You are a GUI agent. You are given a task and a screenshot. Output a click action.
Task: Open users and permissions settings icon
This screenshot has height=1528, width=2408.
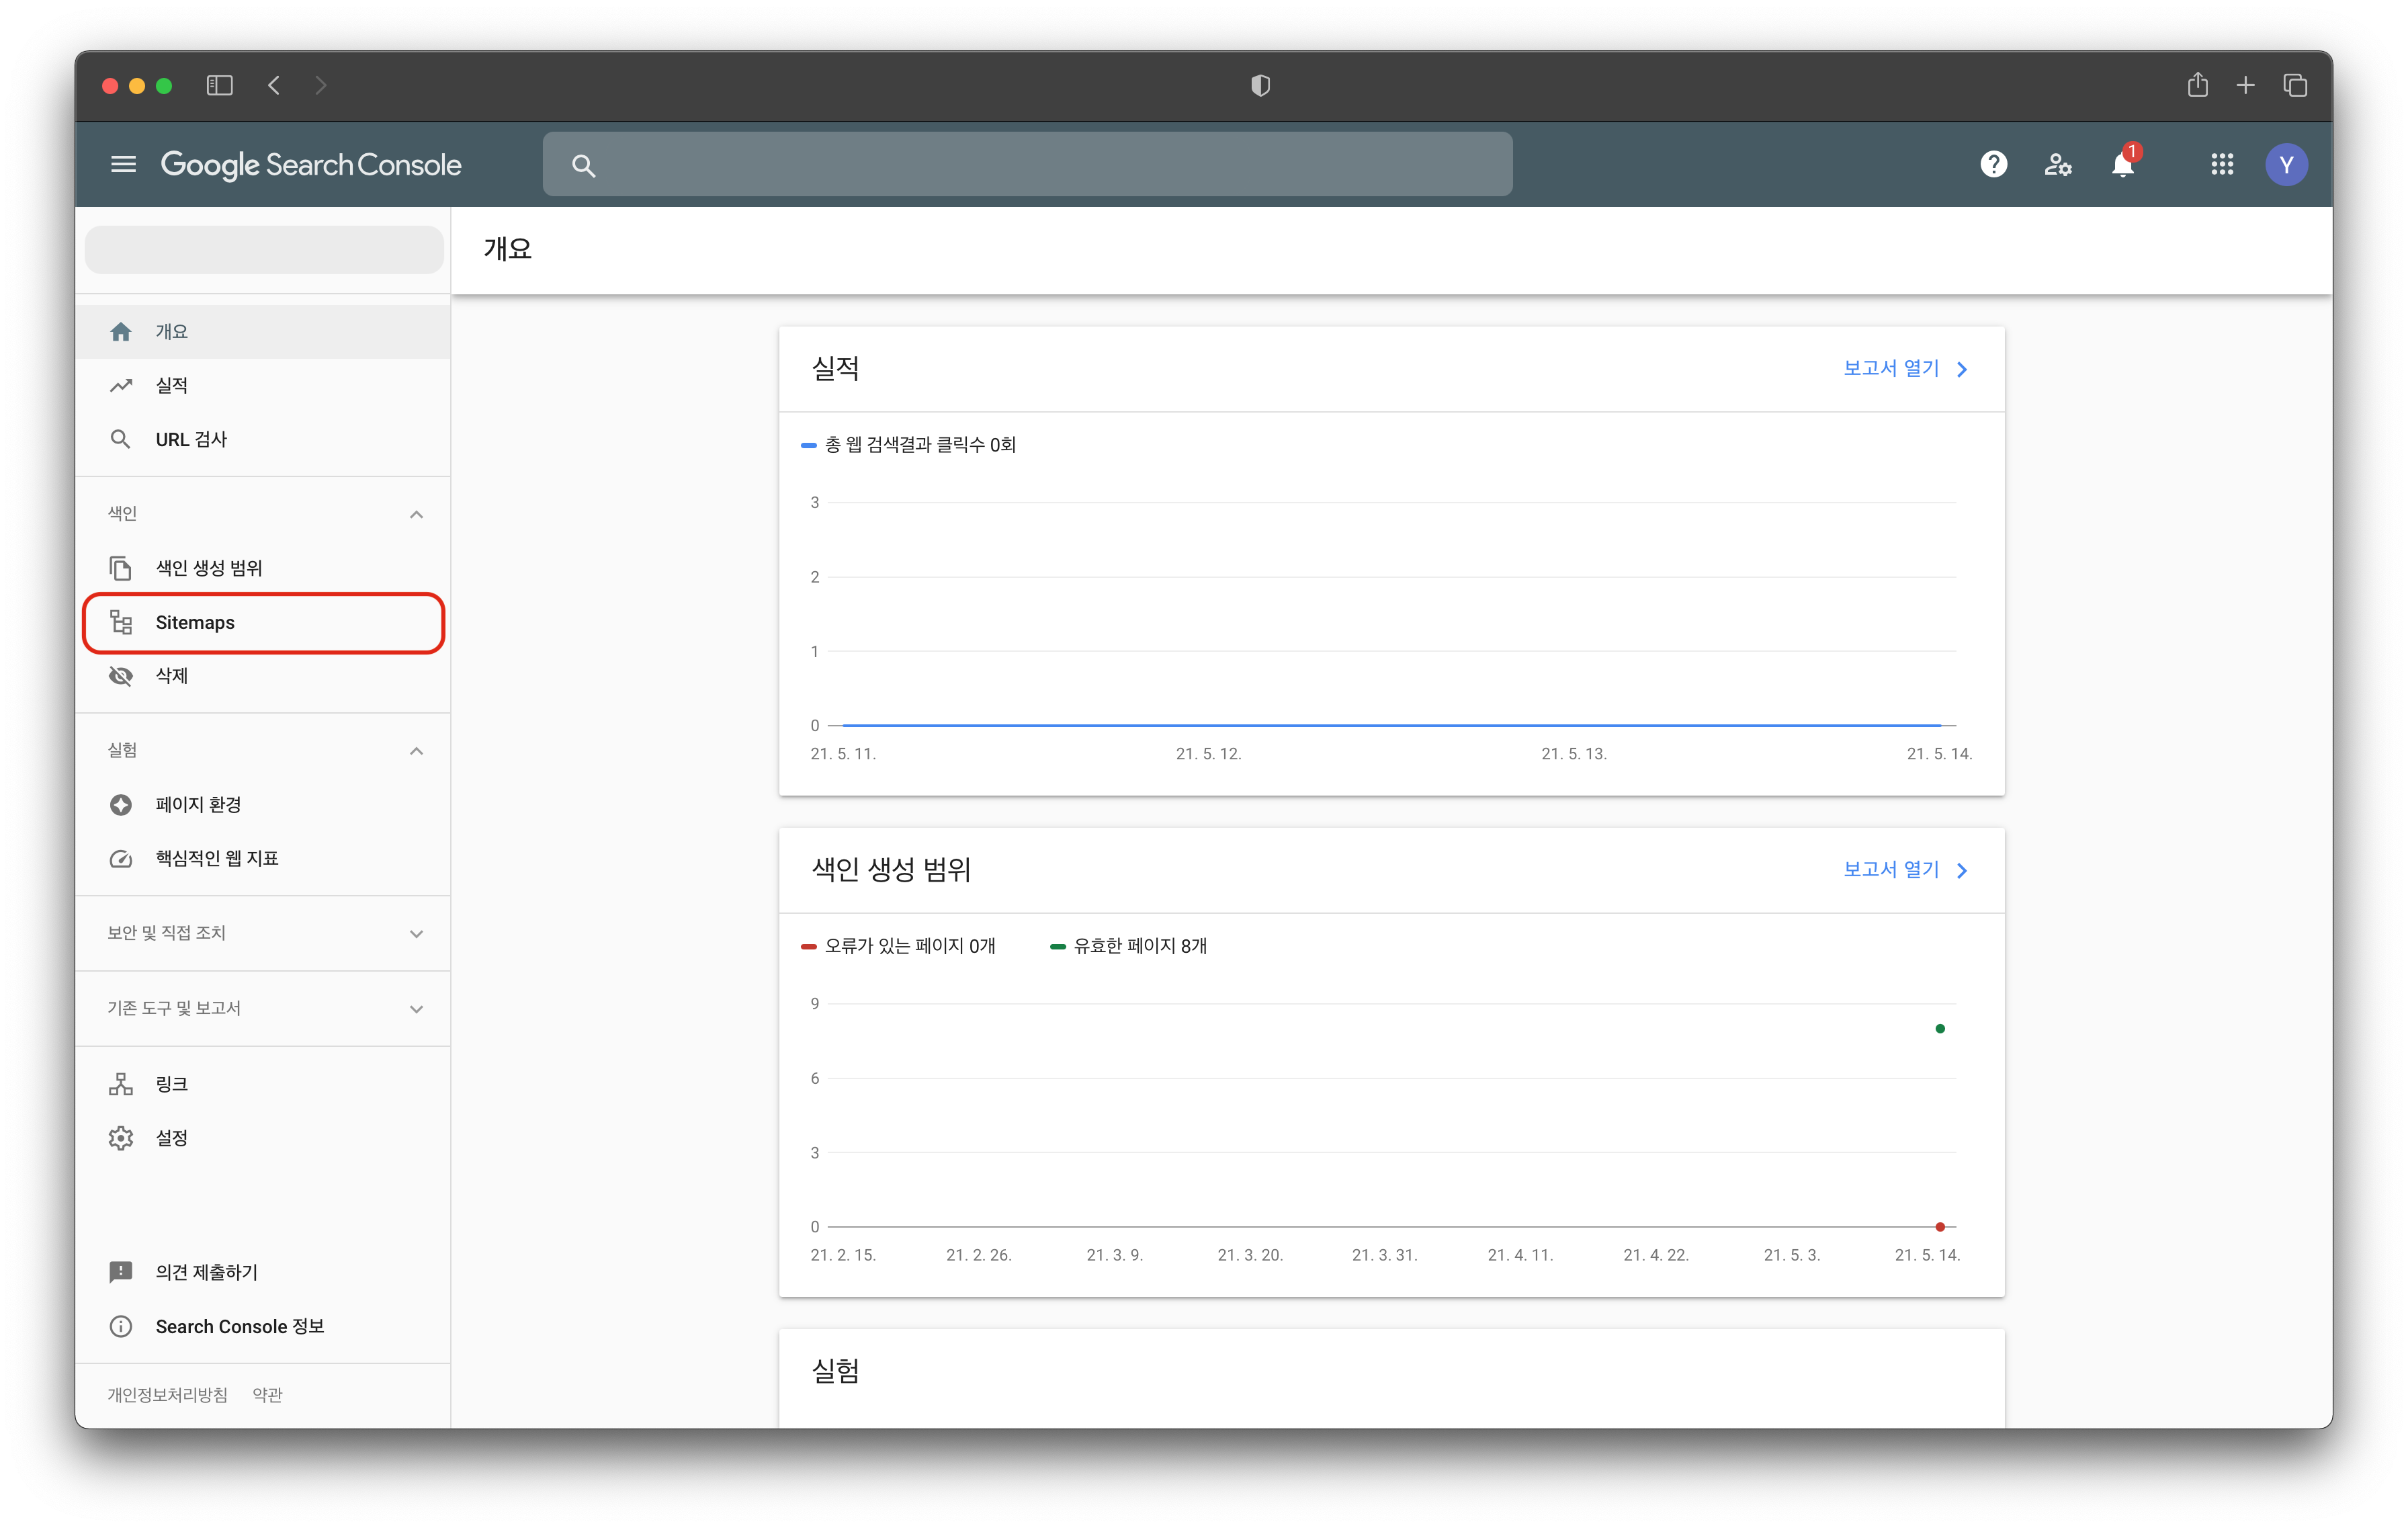click(x=2058, y=164)
